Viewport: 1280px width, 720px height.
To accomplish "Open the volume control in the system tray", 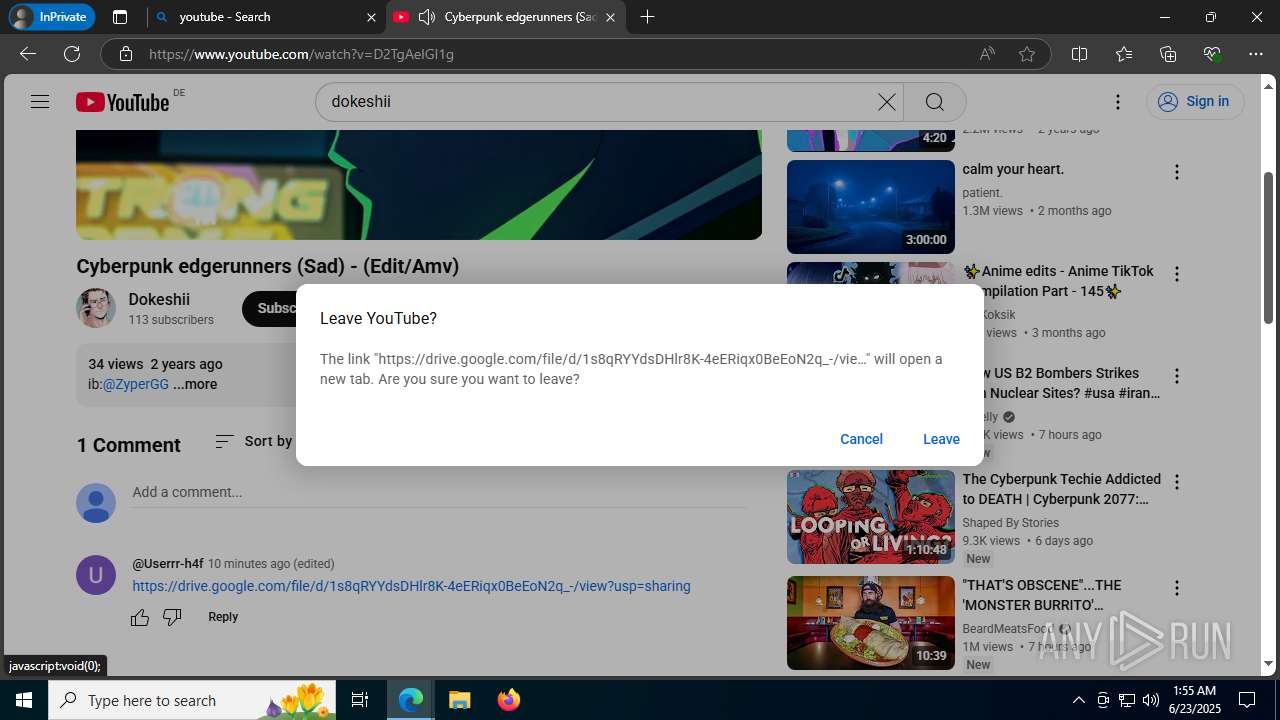I will point(1151,700).
